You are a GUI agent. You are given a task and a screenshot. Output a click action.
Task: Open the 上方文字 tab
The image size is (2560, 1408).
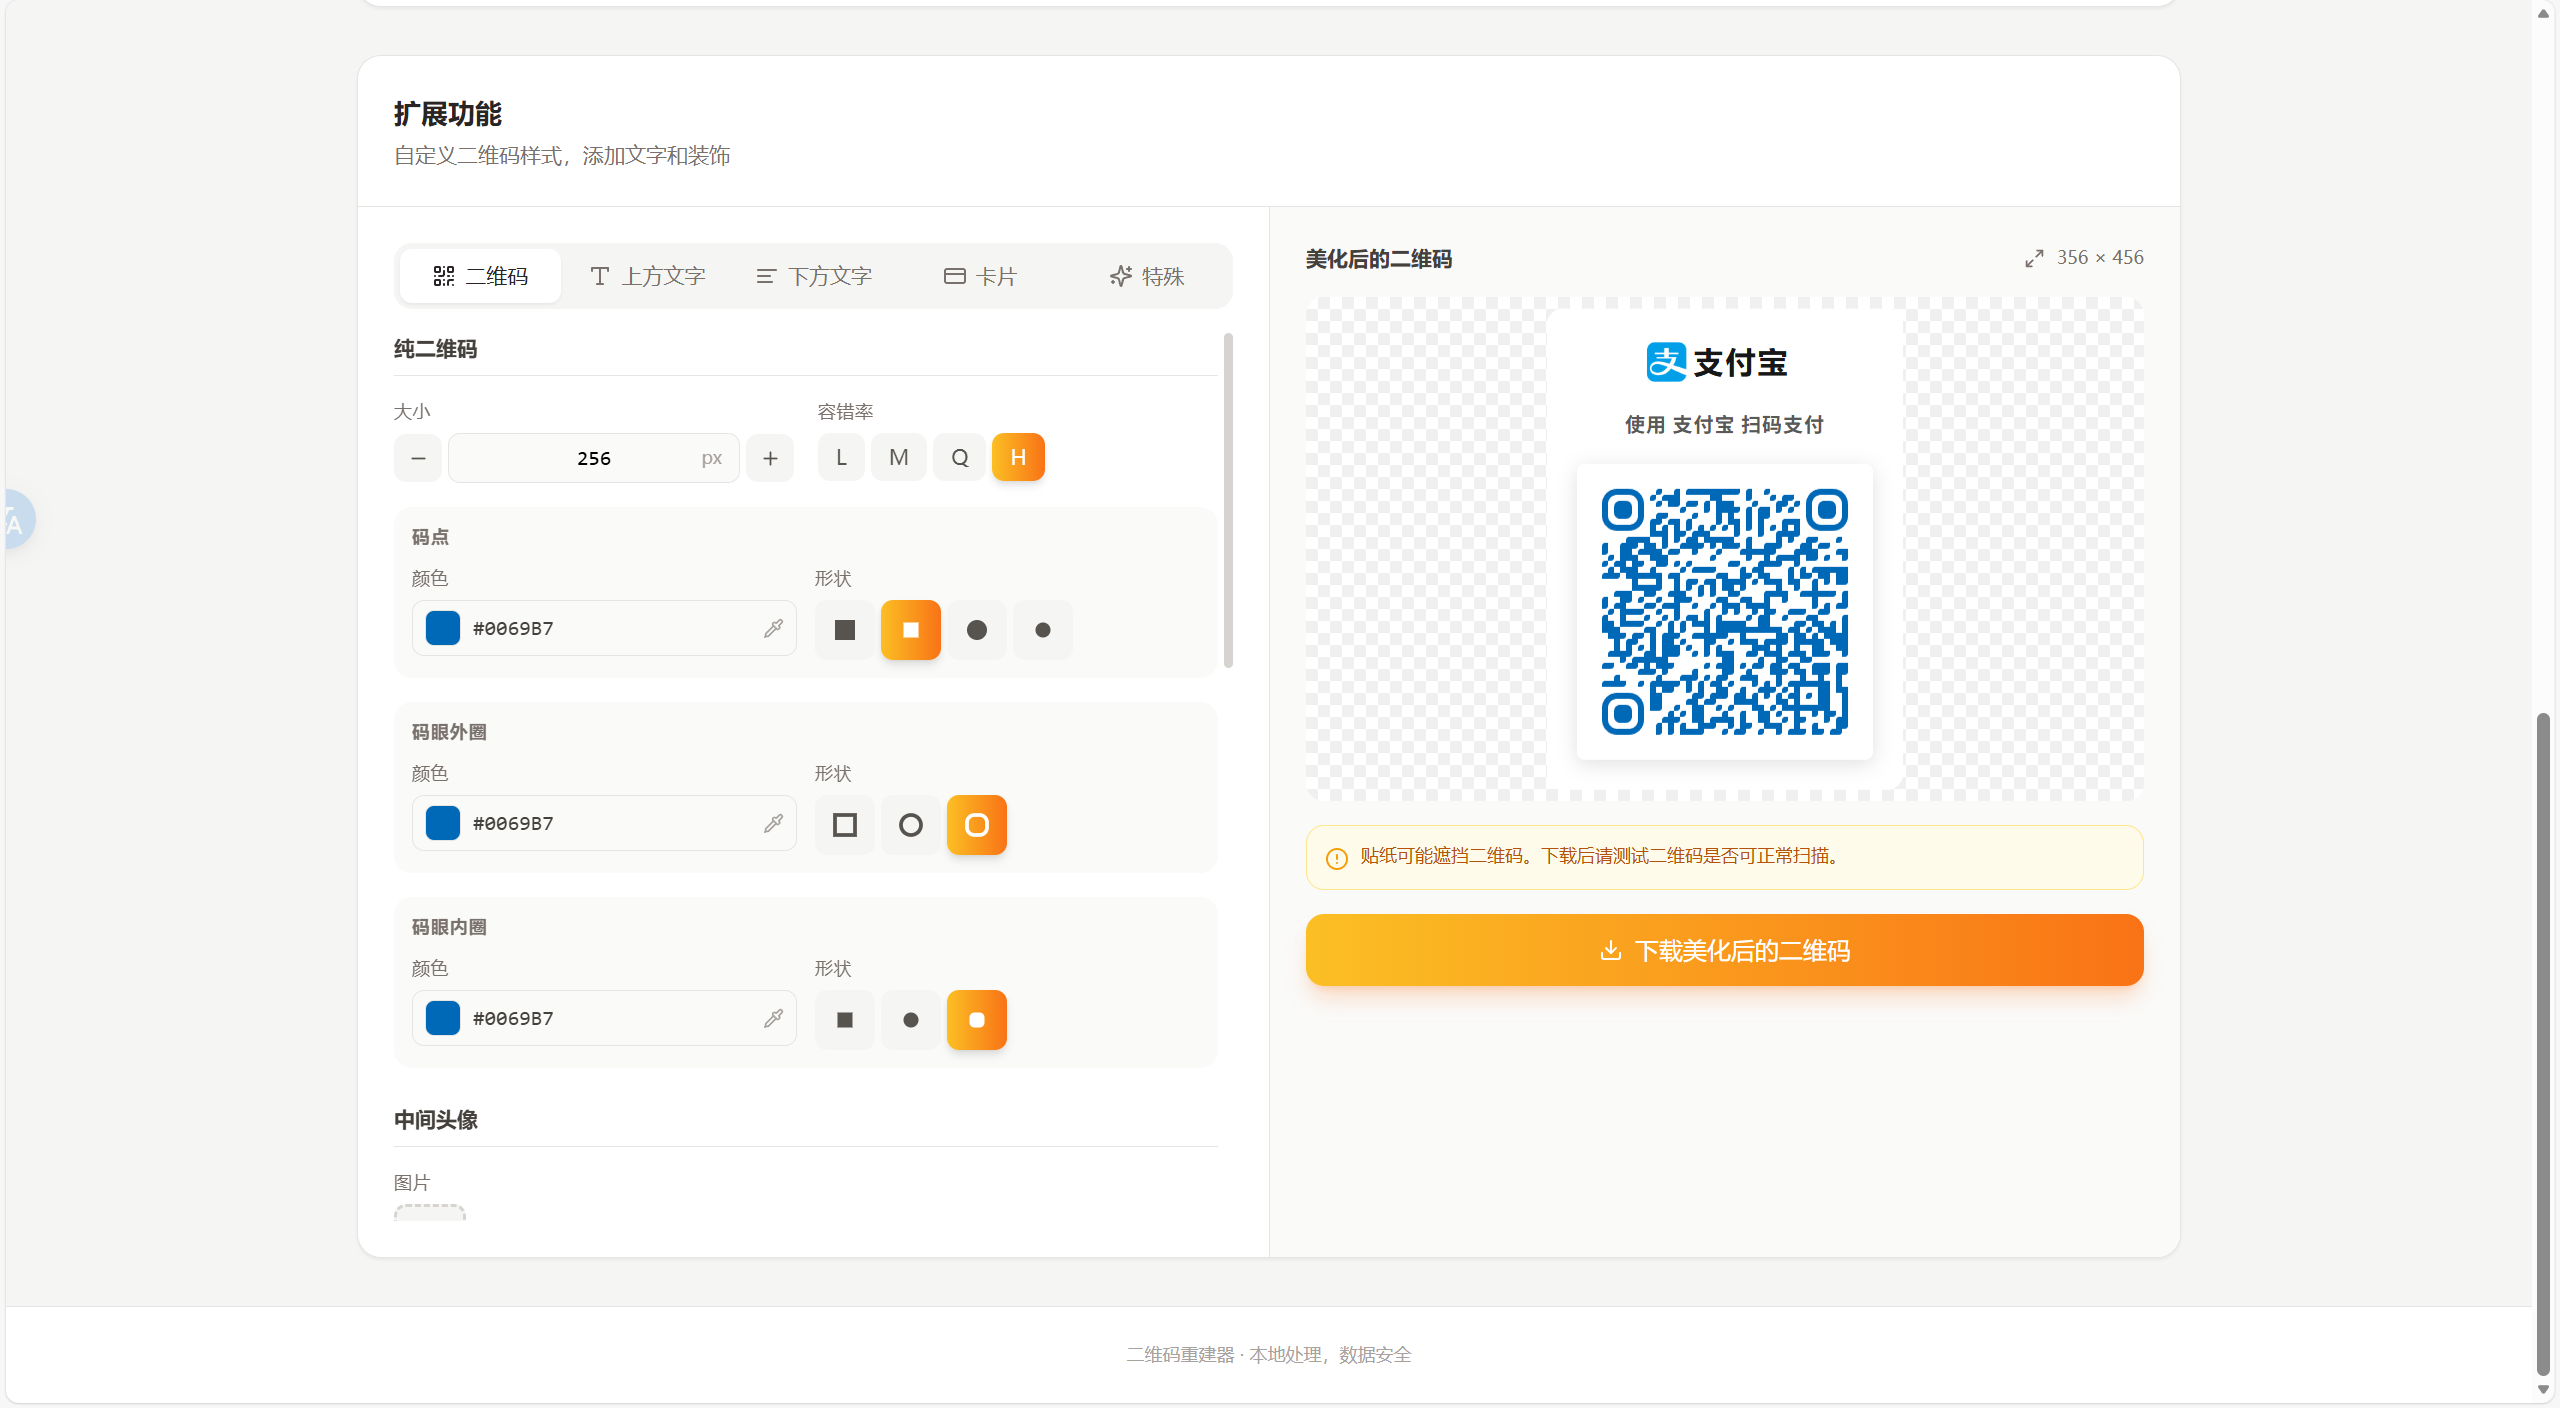[x=647, y=276]
